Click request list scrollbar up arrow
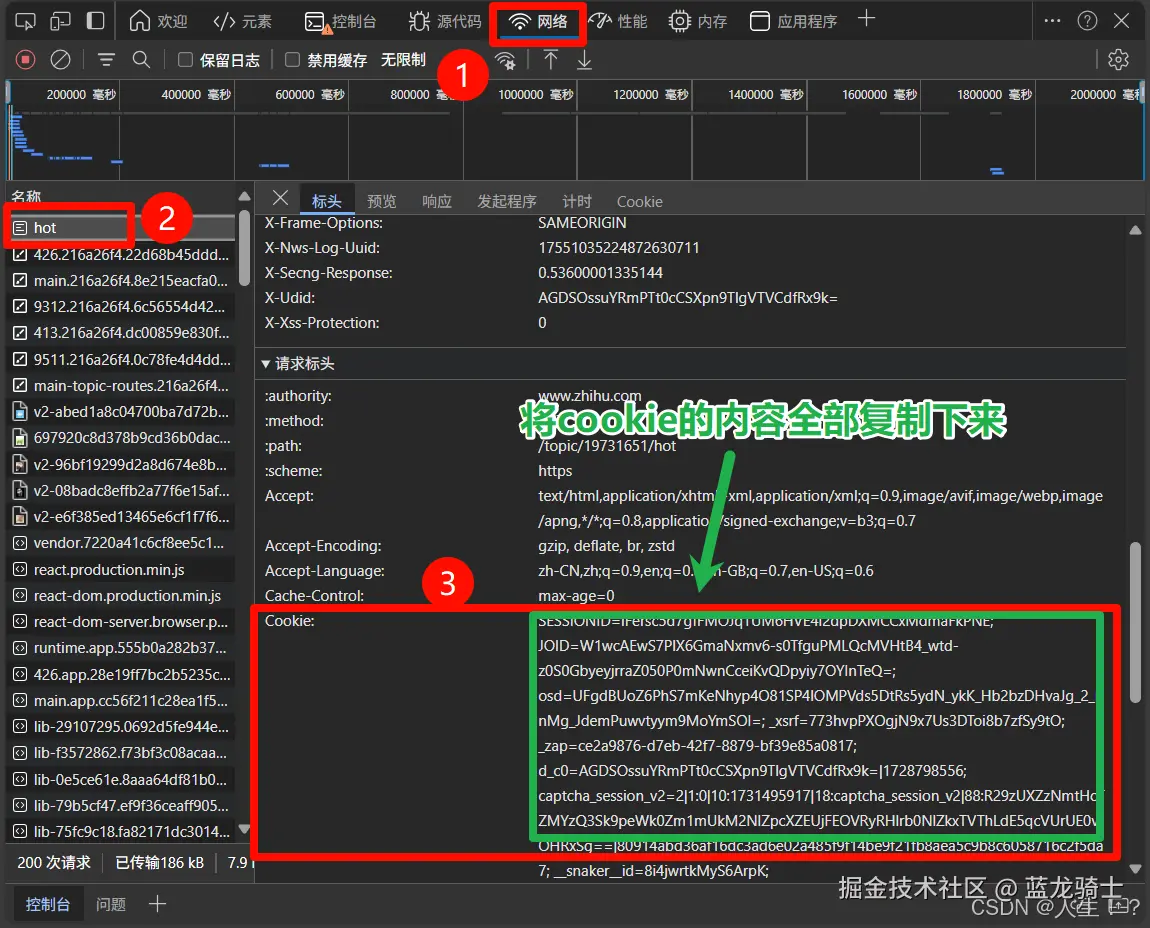 click(244, 197)
